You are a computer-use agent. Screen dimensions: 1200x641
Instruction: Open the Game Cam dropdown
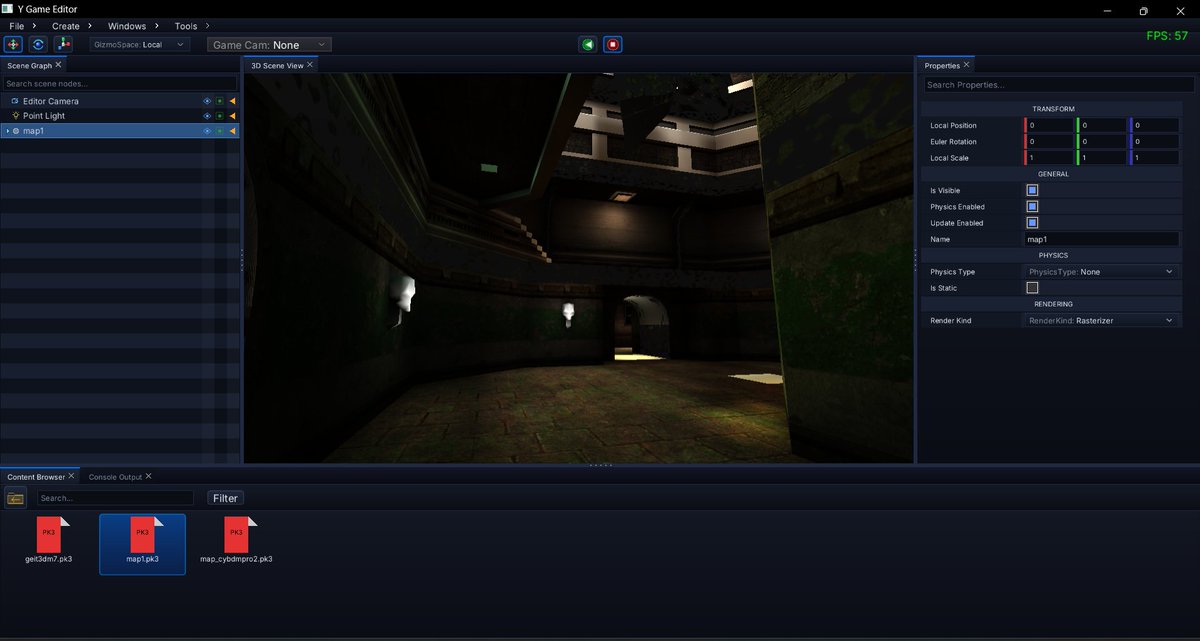[270, 44]
